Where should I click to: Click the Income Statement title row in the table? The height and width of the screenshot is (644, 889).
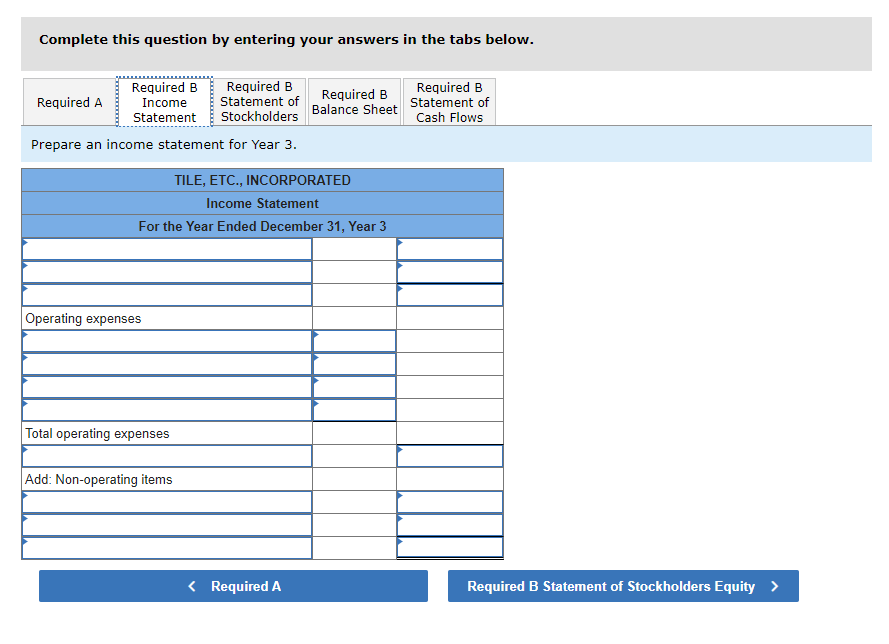[263, 204]
